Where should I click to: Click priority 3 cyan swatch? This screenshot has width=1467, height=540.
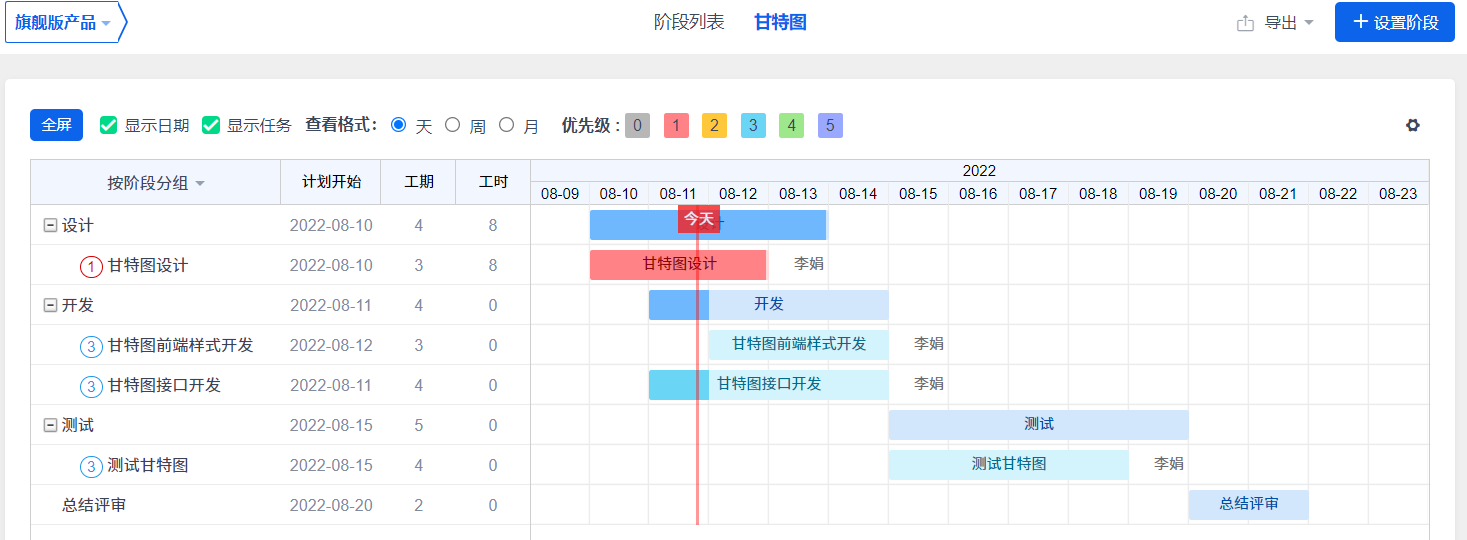pos(753,125)
